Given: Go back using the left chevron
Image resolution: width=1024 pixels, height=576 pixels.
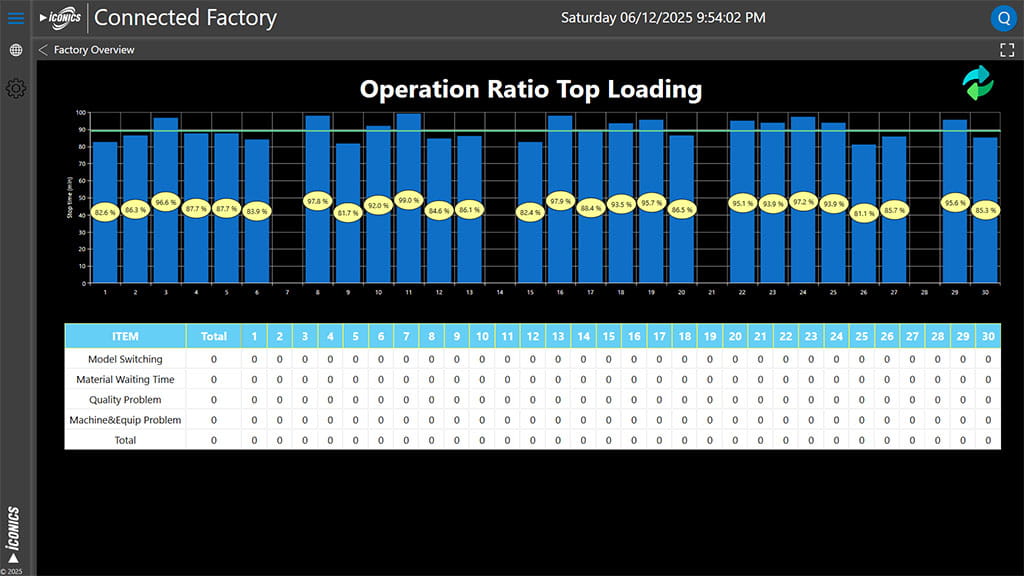Looking at the screenshot, I should point(43,50).
